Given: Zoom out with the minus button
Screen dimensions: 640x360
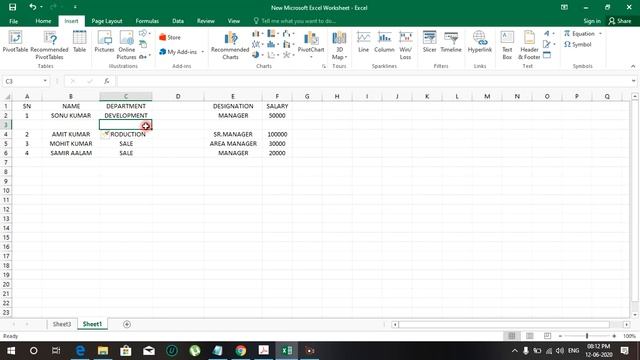Looking at the screenshot, I should pos(560,336).
